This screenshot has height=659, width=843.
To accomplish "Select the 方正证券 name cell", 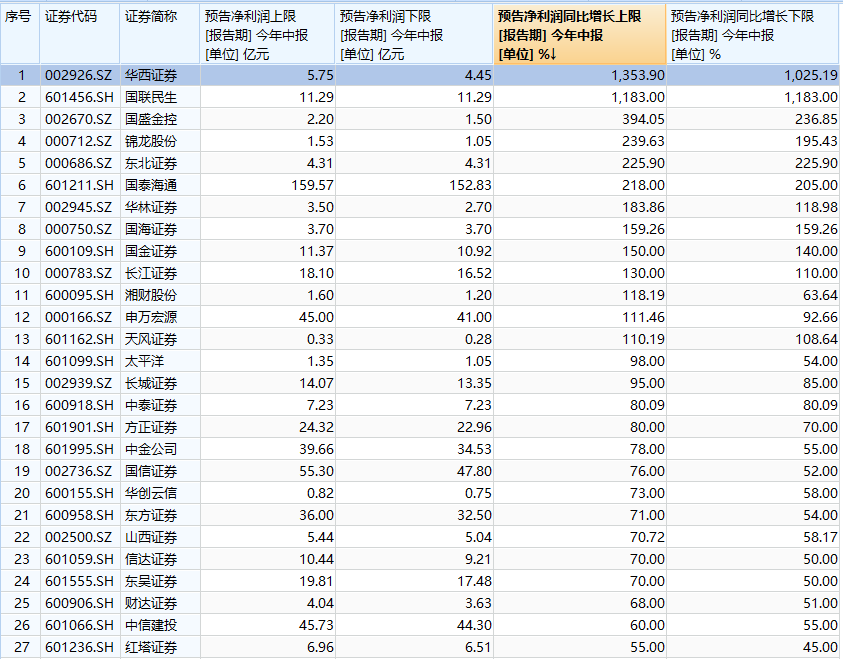I will pyautogui.click(x=160, y=428).
